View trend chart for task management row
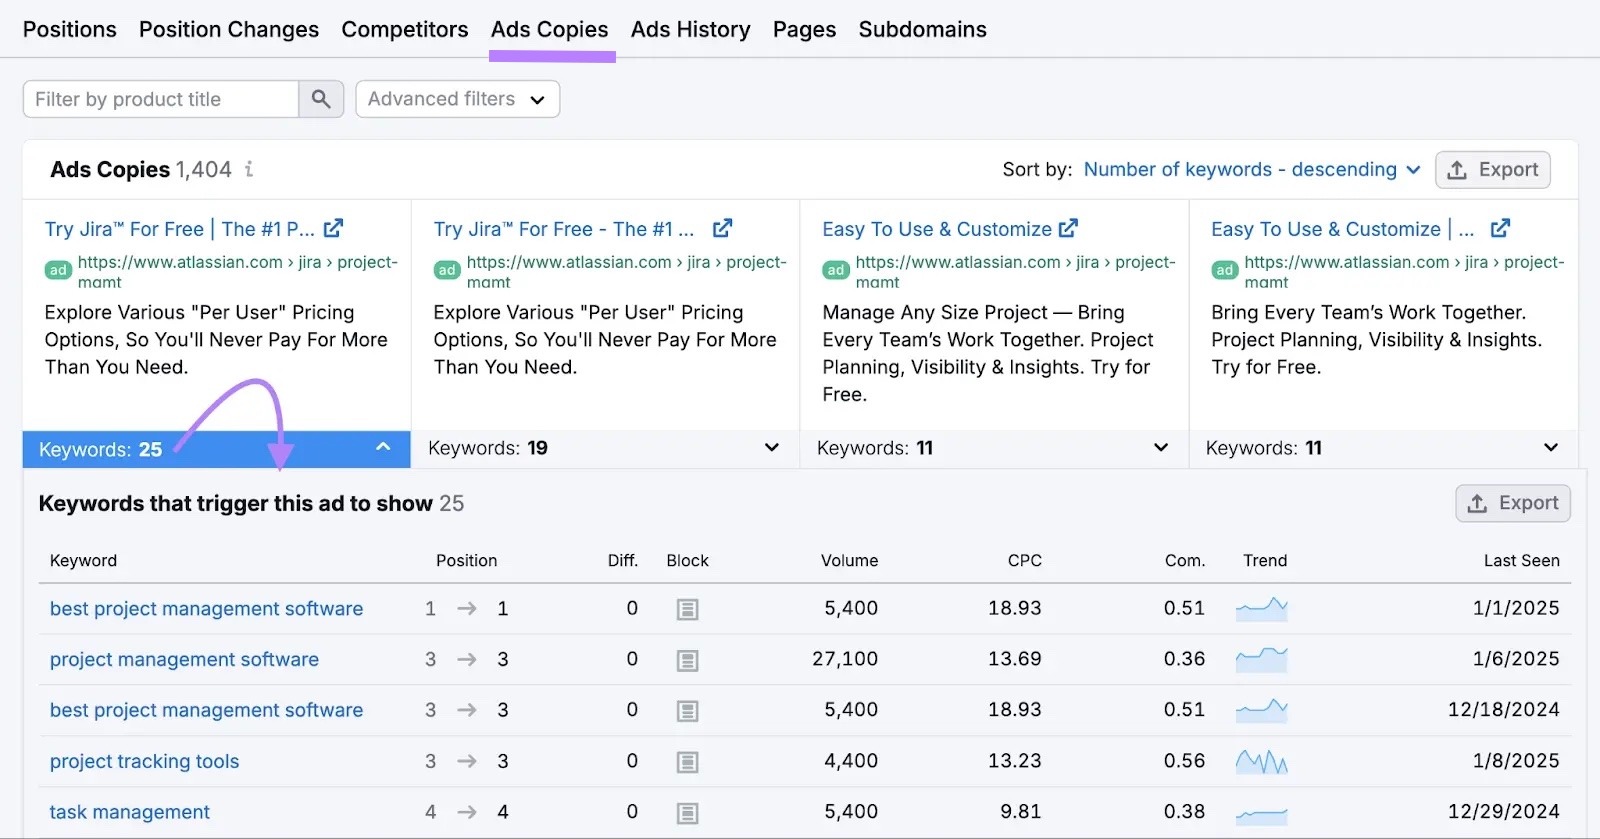The width and height of the screenshot is (1600, 839). pos(1261,813)
